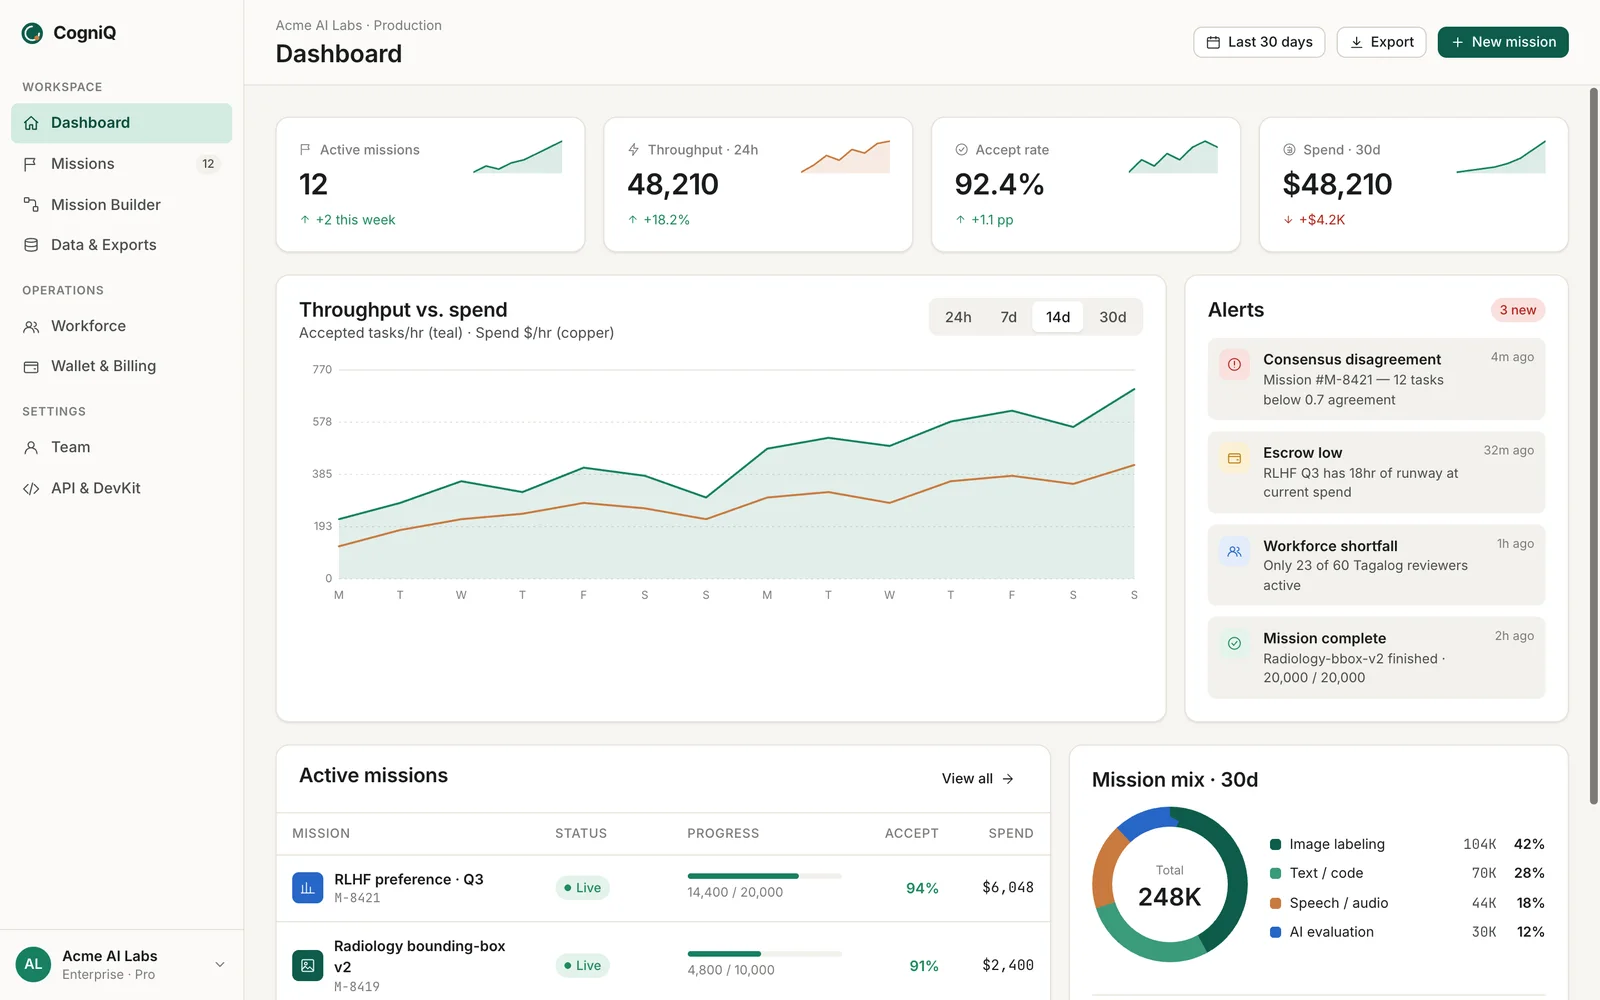Switch the chart to the 24h range
The width and height of the screenshot is (1600, 1000).
(958, 317)
